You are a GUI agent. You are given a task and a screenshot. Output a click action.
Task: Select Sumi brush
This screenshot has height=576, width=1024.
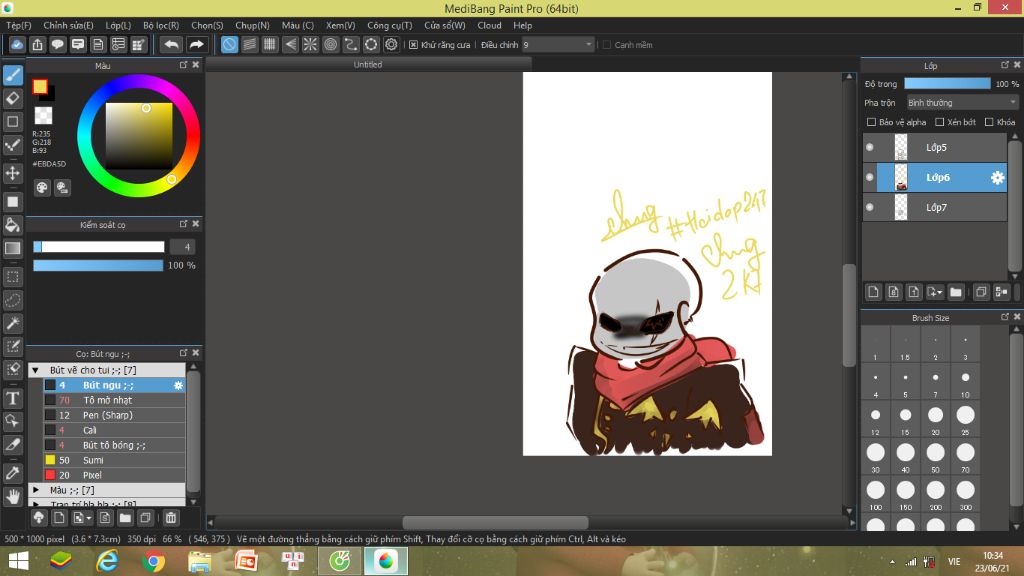tap(114, 460)
